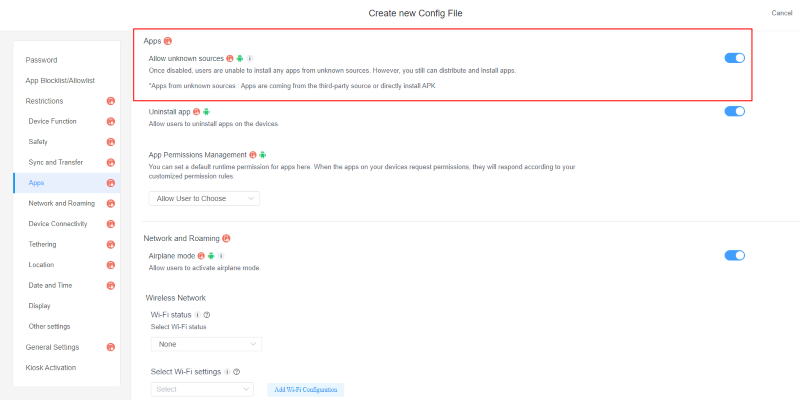Click Cancel at the top right
This screenshot has height=400, width=800.
tap(781, 13)
